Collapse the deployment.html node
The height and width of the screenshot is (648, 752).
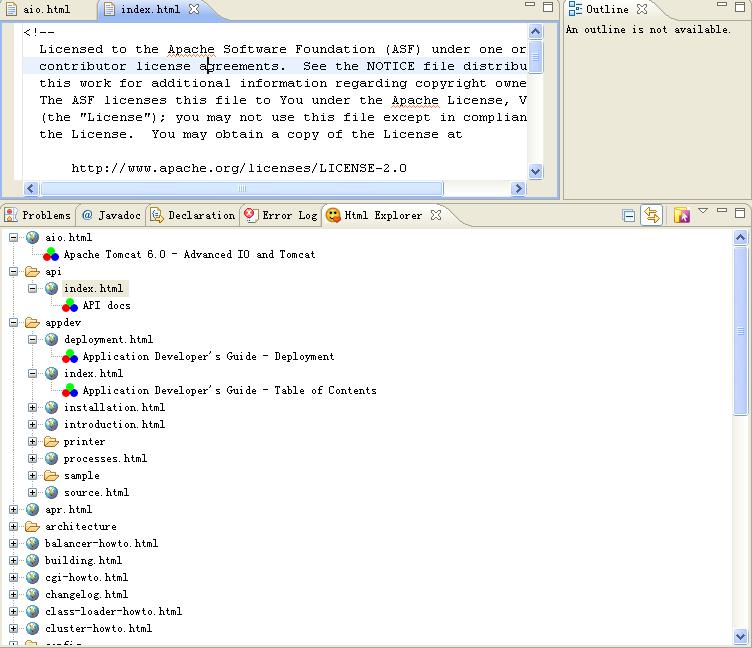tap(32, 339)
